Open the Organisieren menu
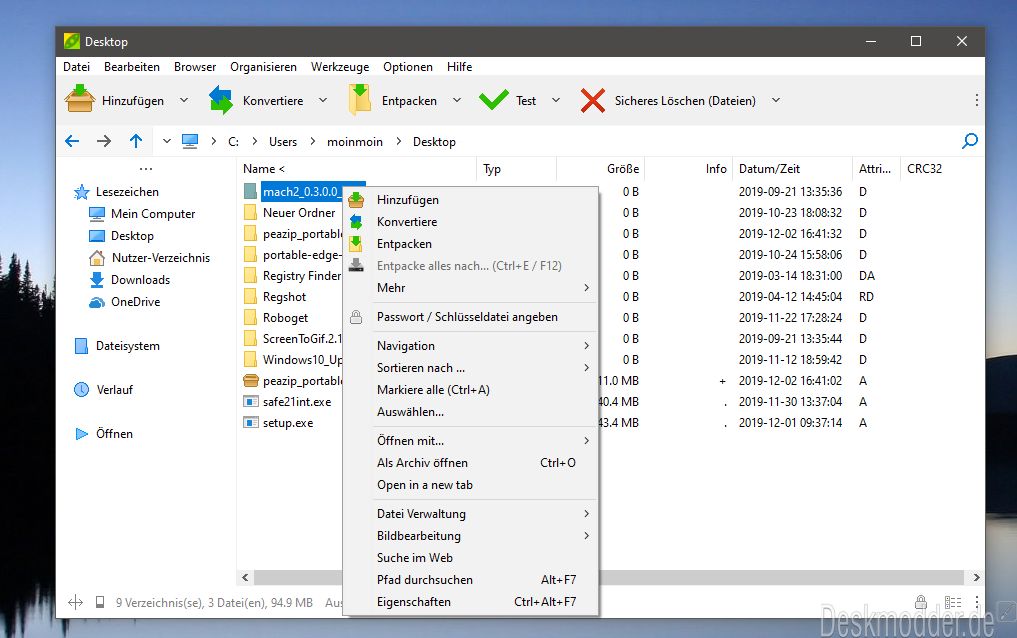The height and width of the screenshot is (638, 1017). coord(263,67)
